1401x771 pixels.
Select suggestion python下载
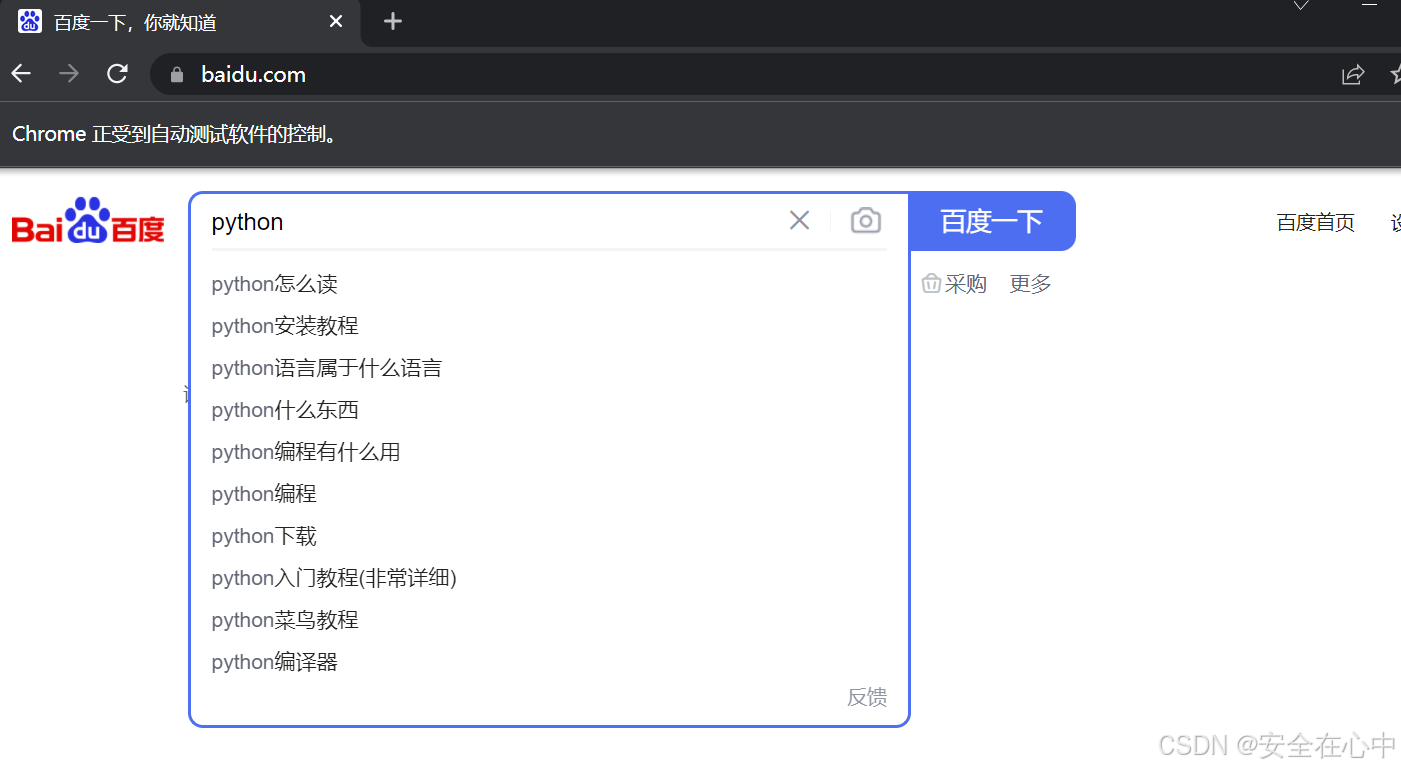pyautogui.click(x=548, y=536)
